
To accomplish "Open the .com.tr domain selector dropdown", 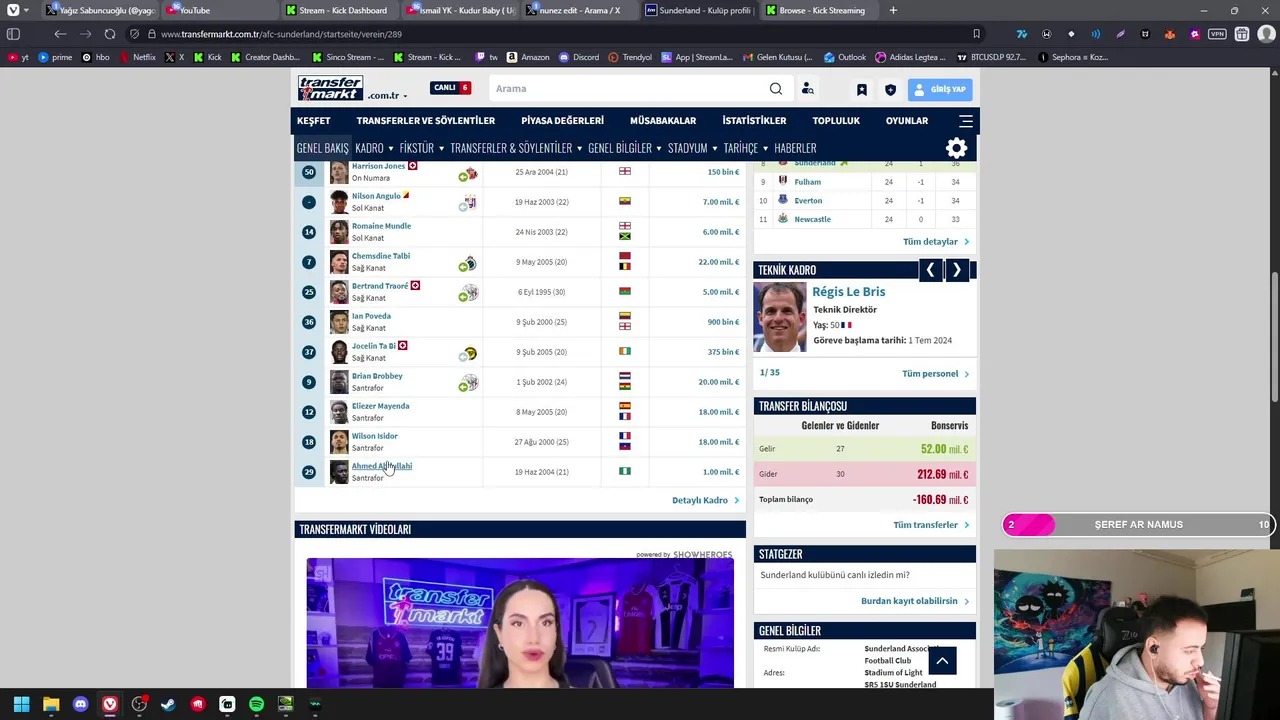I will click(387, 96).
